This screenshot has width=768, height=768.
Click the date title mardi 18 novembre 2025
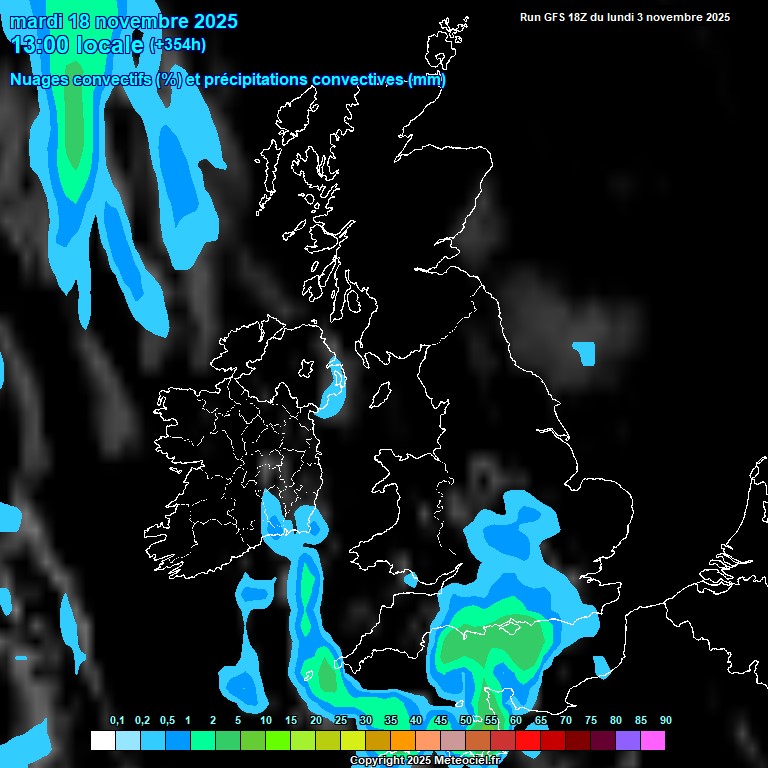click(x=124, y=21)
